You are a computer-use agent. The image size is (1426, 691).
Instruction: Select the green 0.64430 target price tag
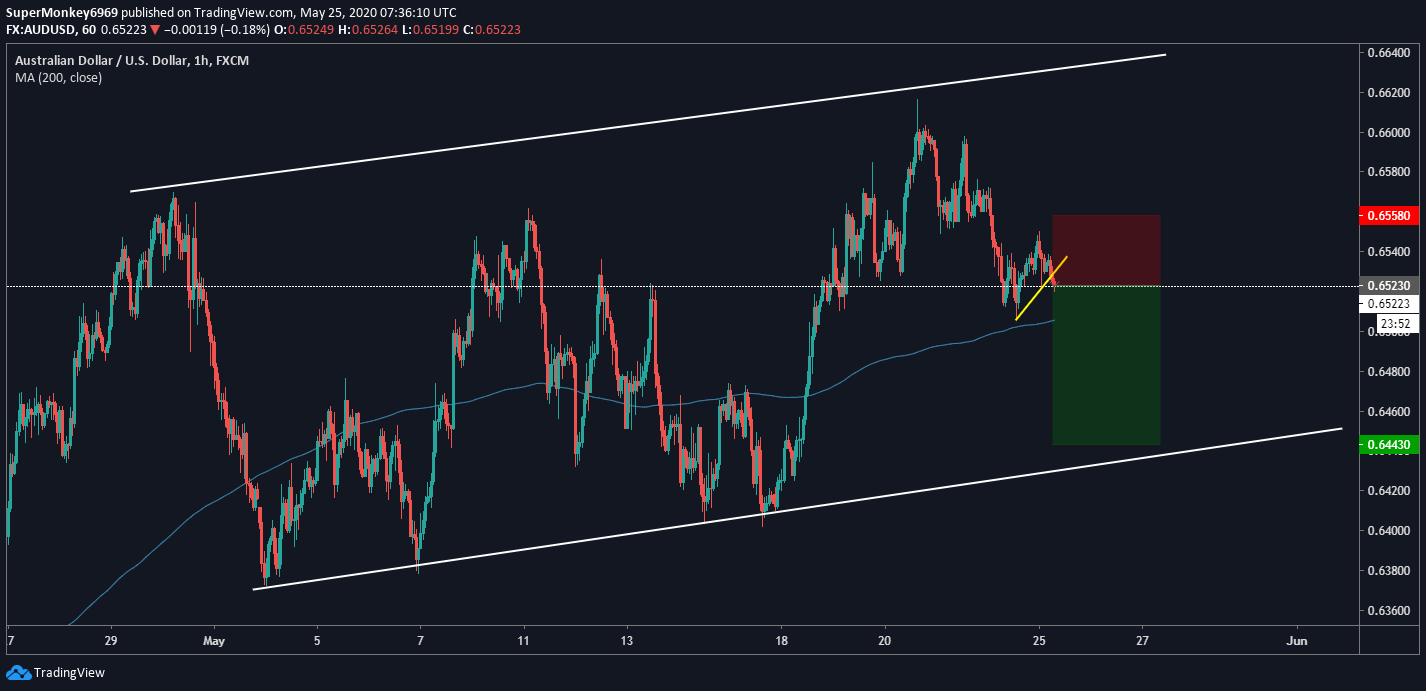[x=1388, y=445]
